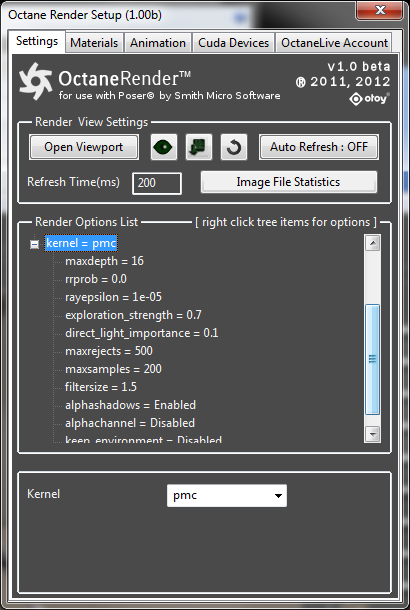
Task: Switch to the Materials tab
Action: pyautogui.click(x=94, y=43)
